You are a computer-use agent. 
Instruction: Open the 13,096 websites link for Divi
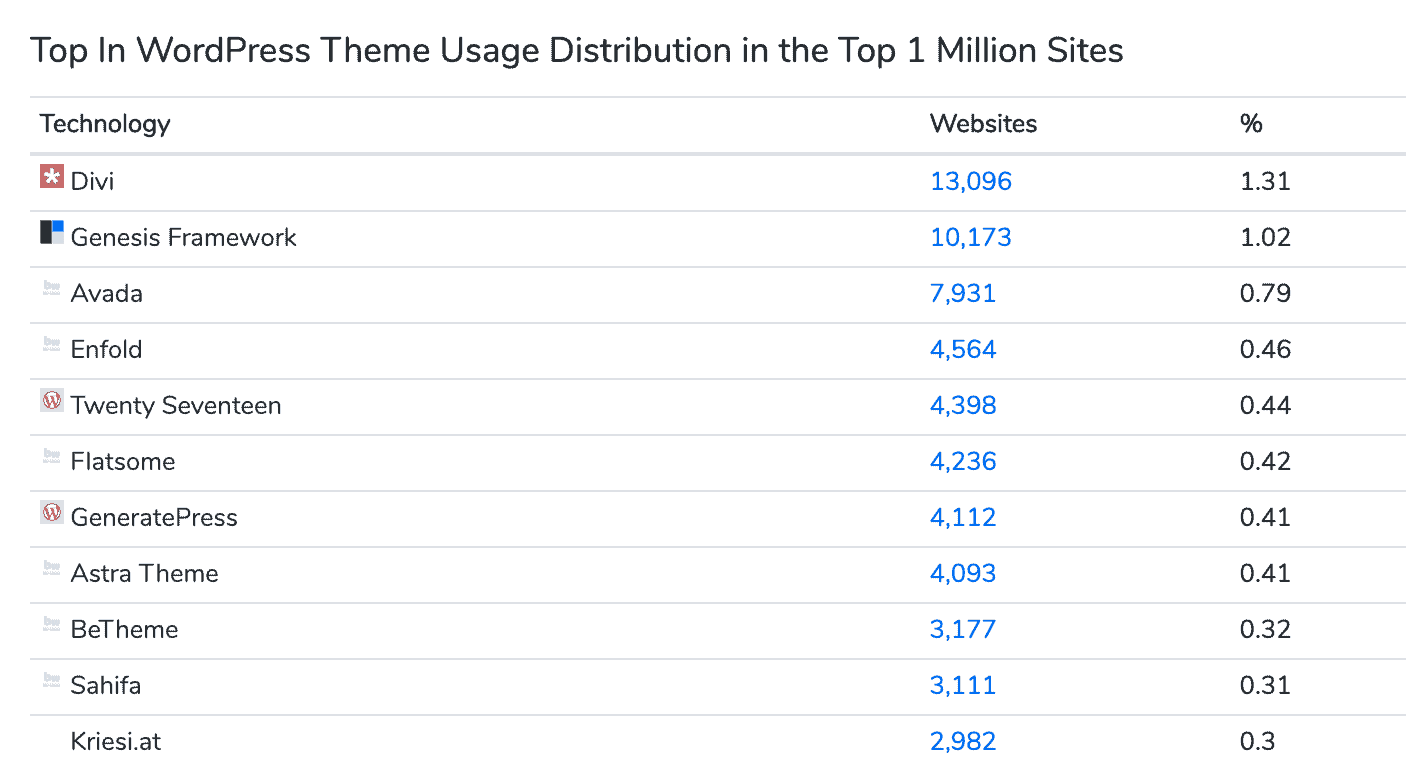971,181
